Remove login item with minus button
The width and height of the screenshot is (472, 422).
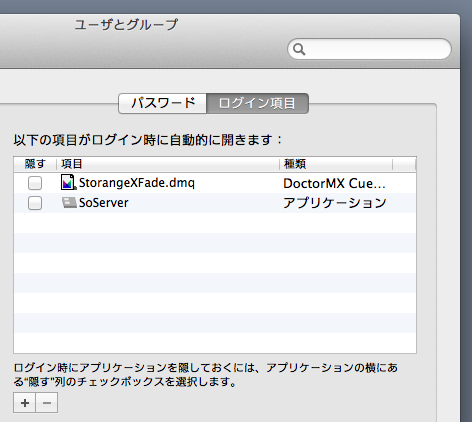[x=47, y=403]
